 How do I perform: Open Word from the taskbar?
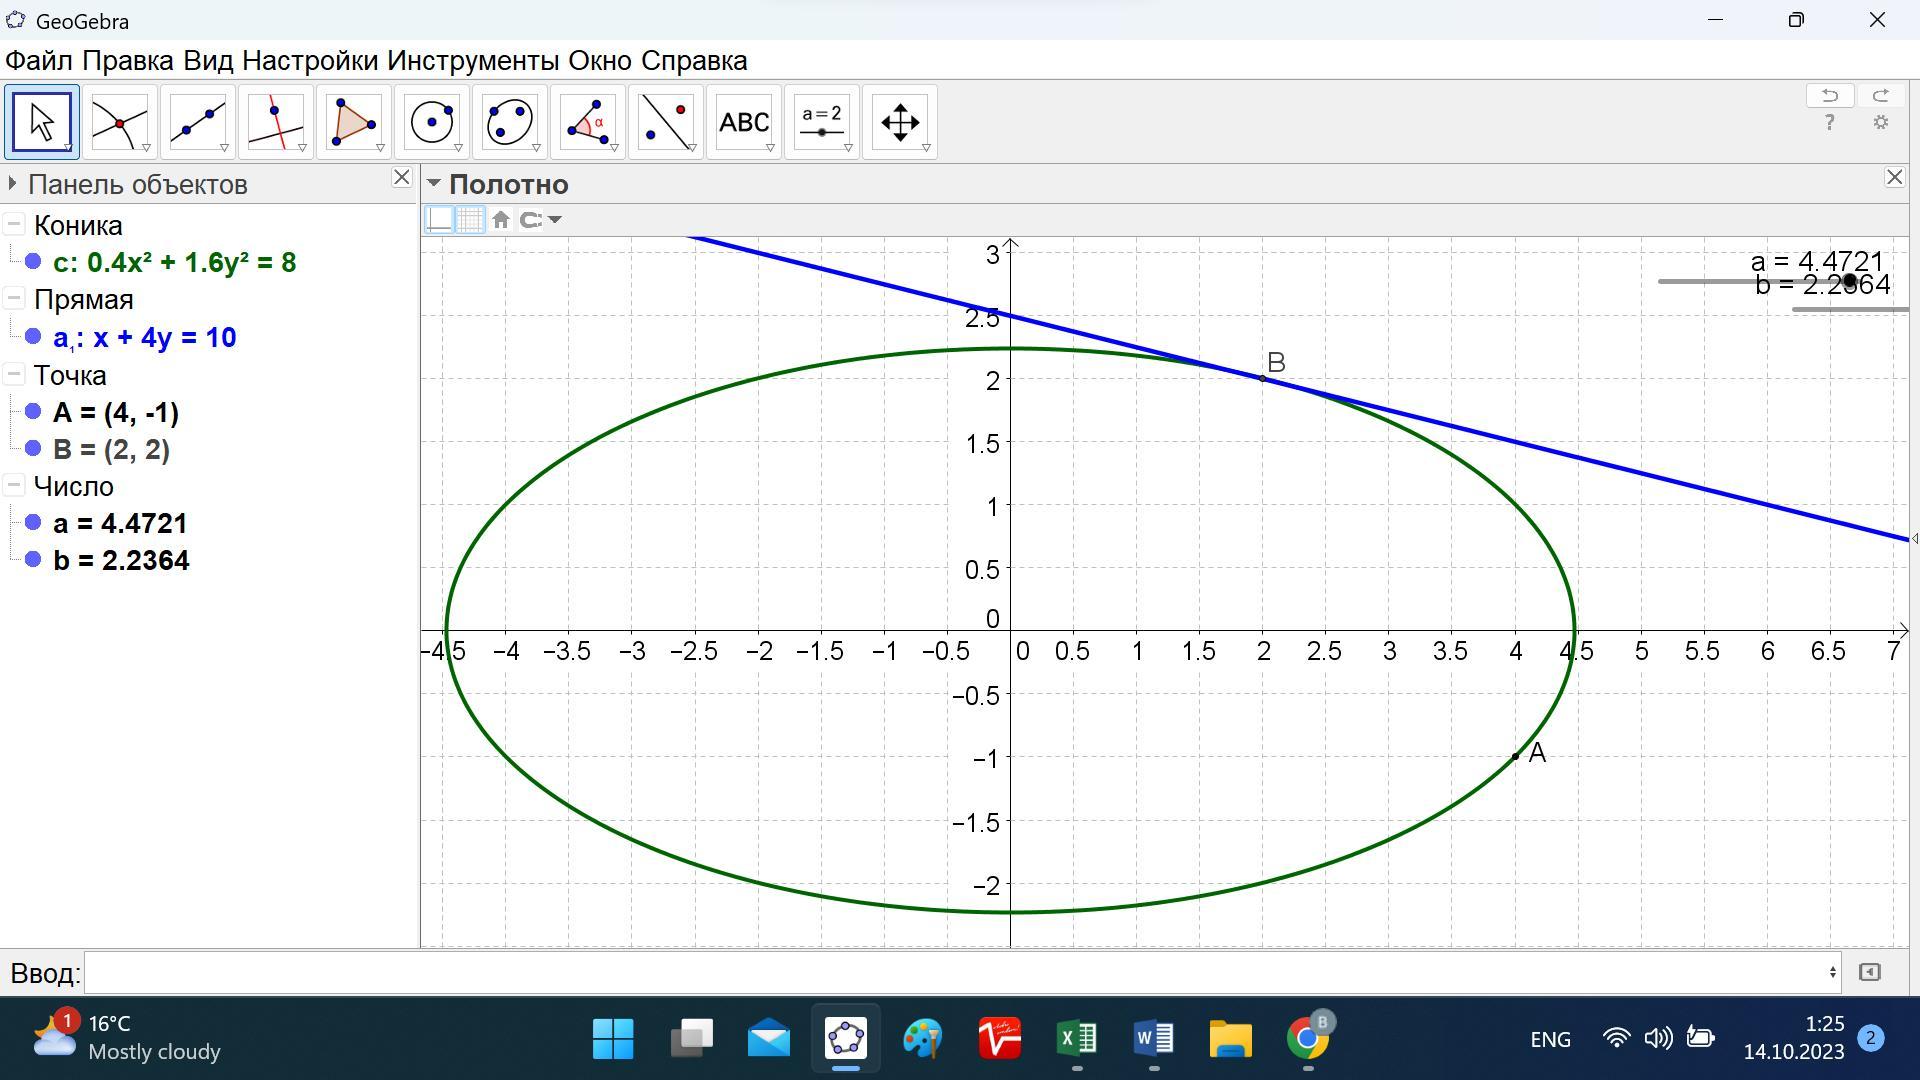[x=1153, y=1039]
